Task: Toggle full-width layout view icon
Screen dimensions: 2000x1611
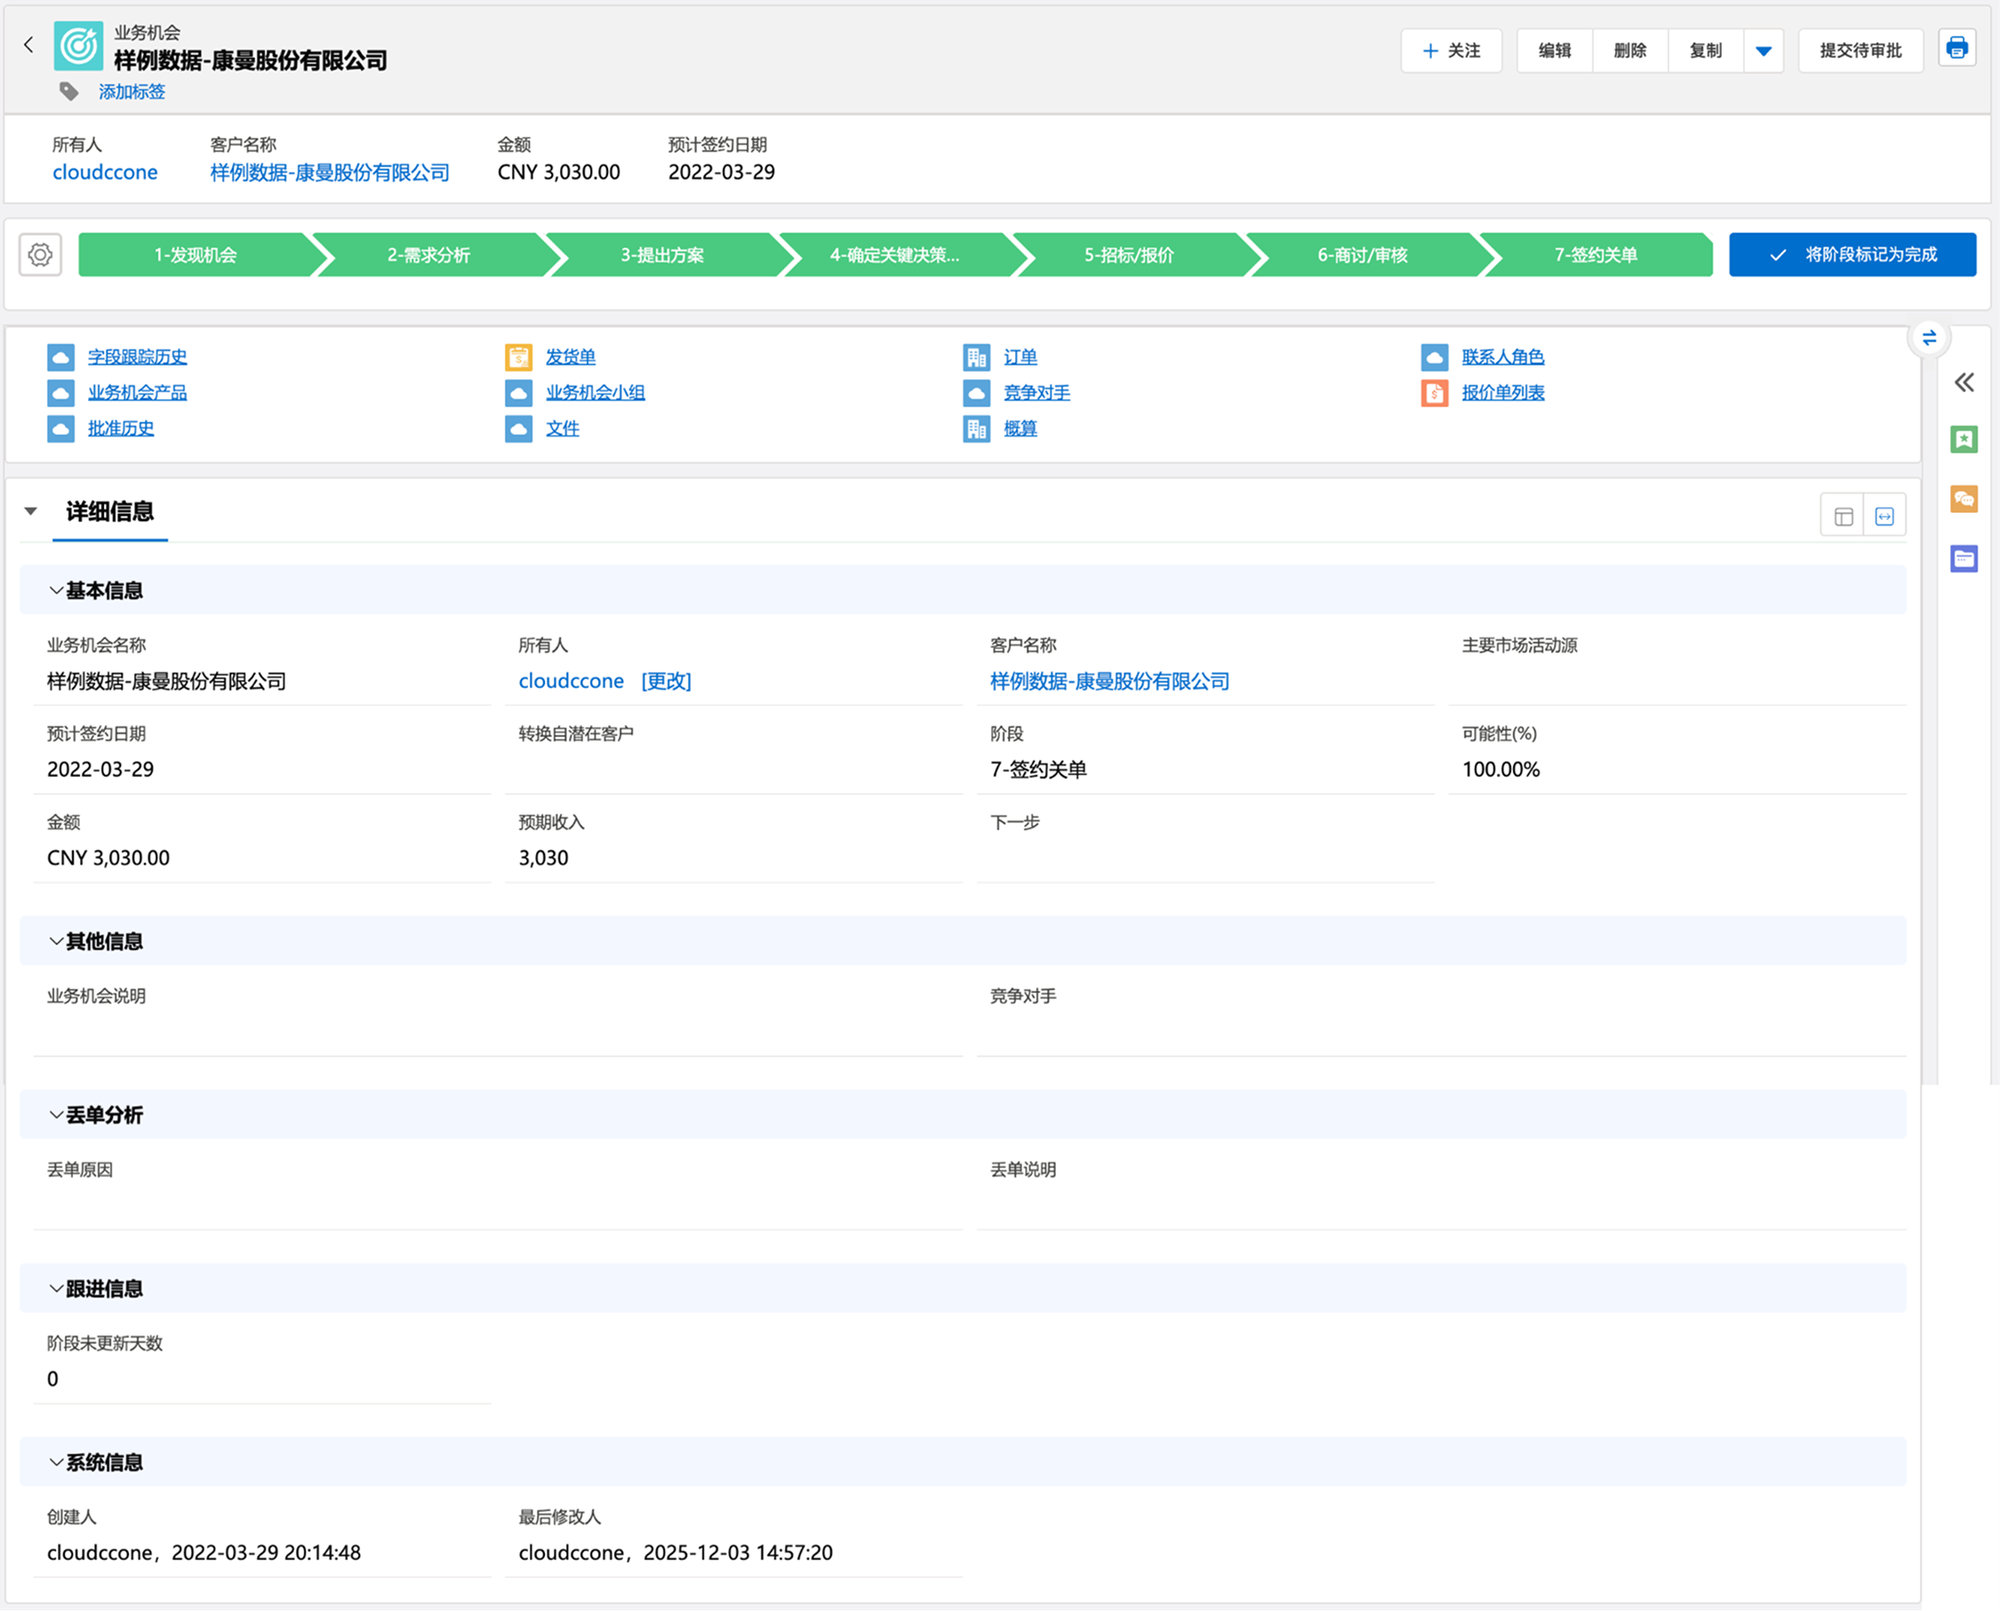Action: pos(1885,516)
